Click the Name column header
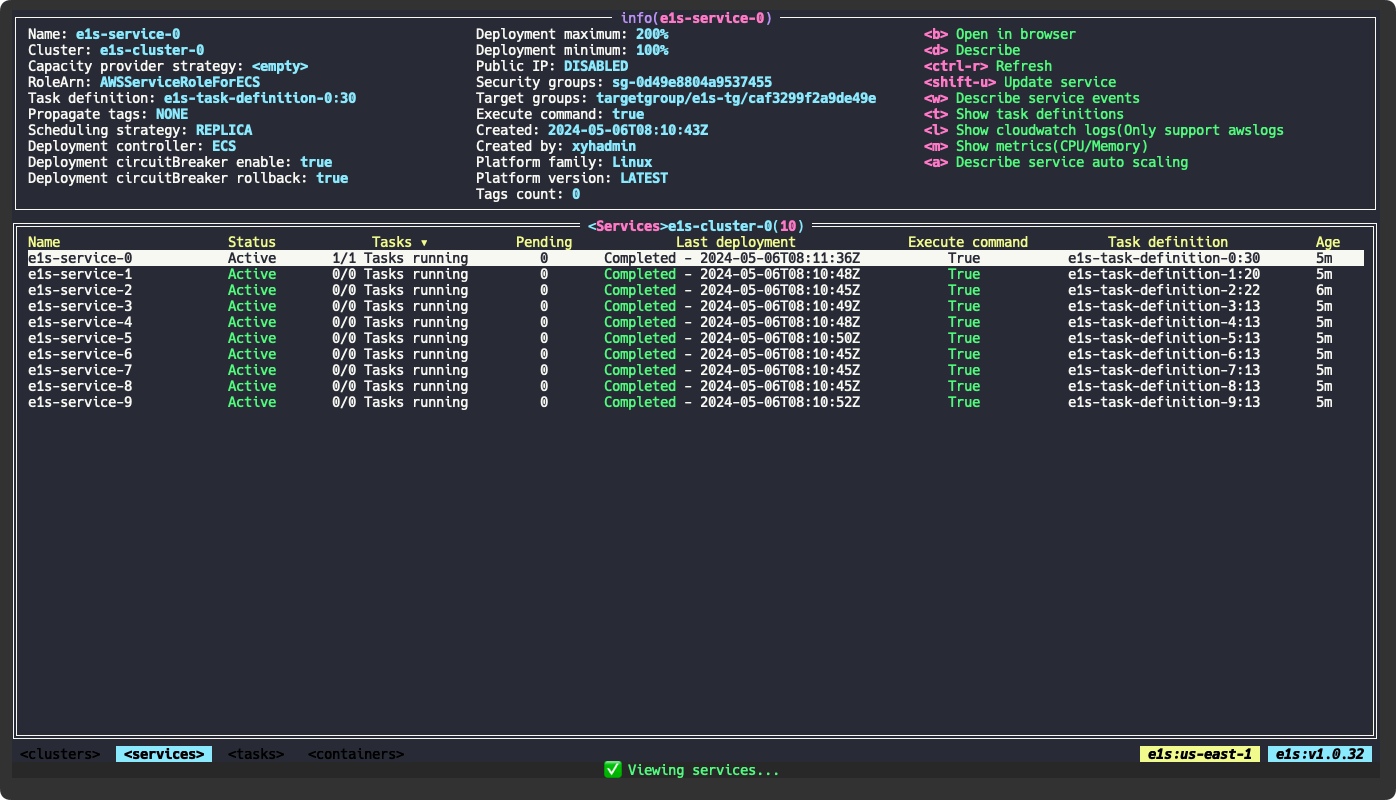 click(44, 242)
